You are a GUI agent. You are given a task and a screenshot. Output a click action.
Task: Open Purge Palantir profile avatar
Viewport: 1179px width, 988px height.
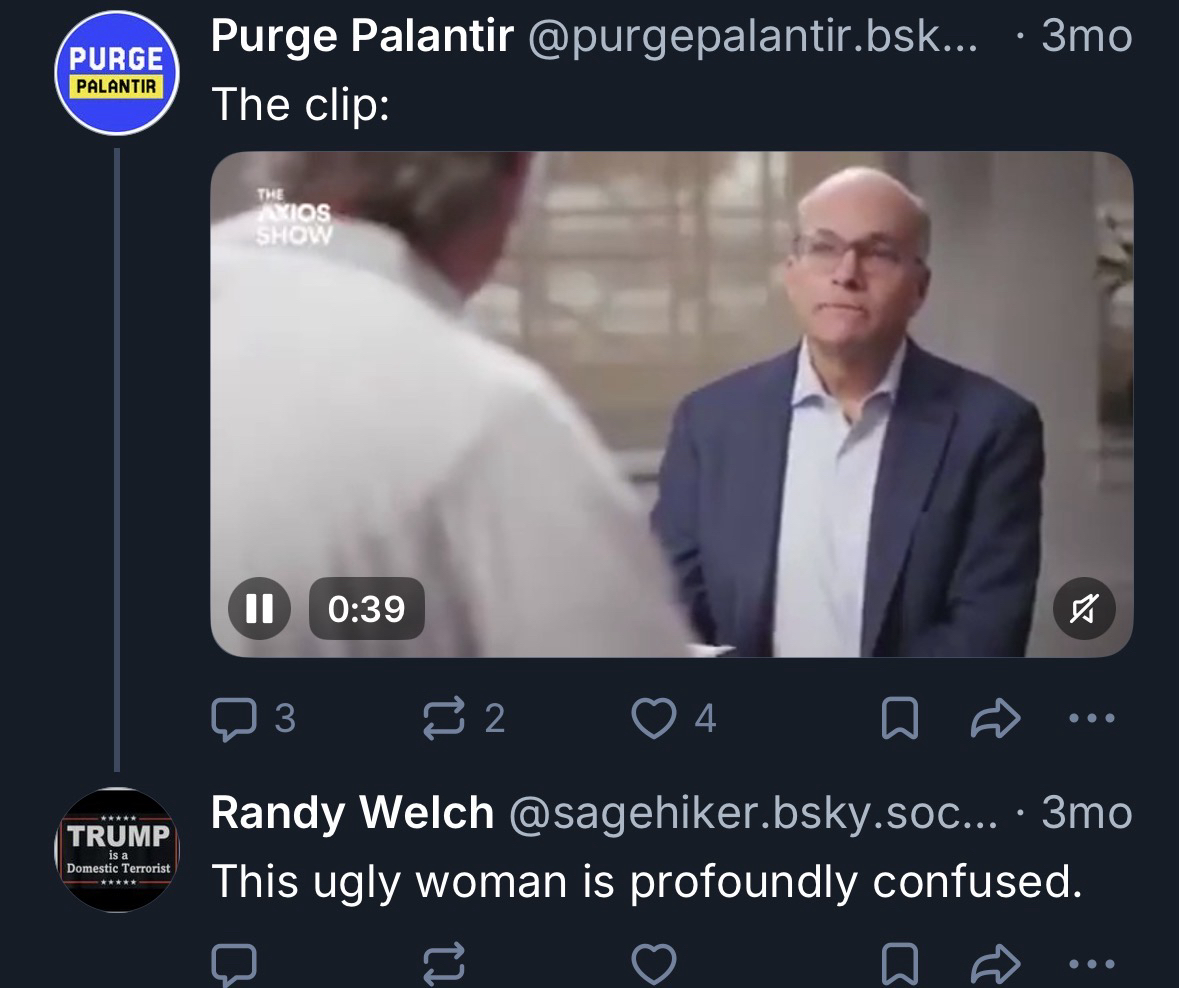[x=116, y=80]
